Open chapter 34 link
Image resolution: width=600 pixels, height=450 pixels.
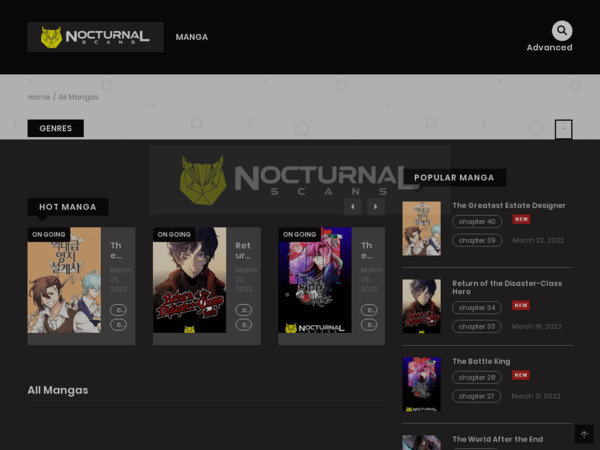point(477,308)
